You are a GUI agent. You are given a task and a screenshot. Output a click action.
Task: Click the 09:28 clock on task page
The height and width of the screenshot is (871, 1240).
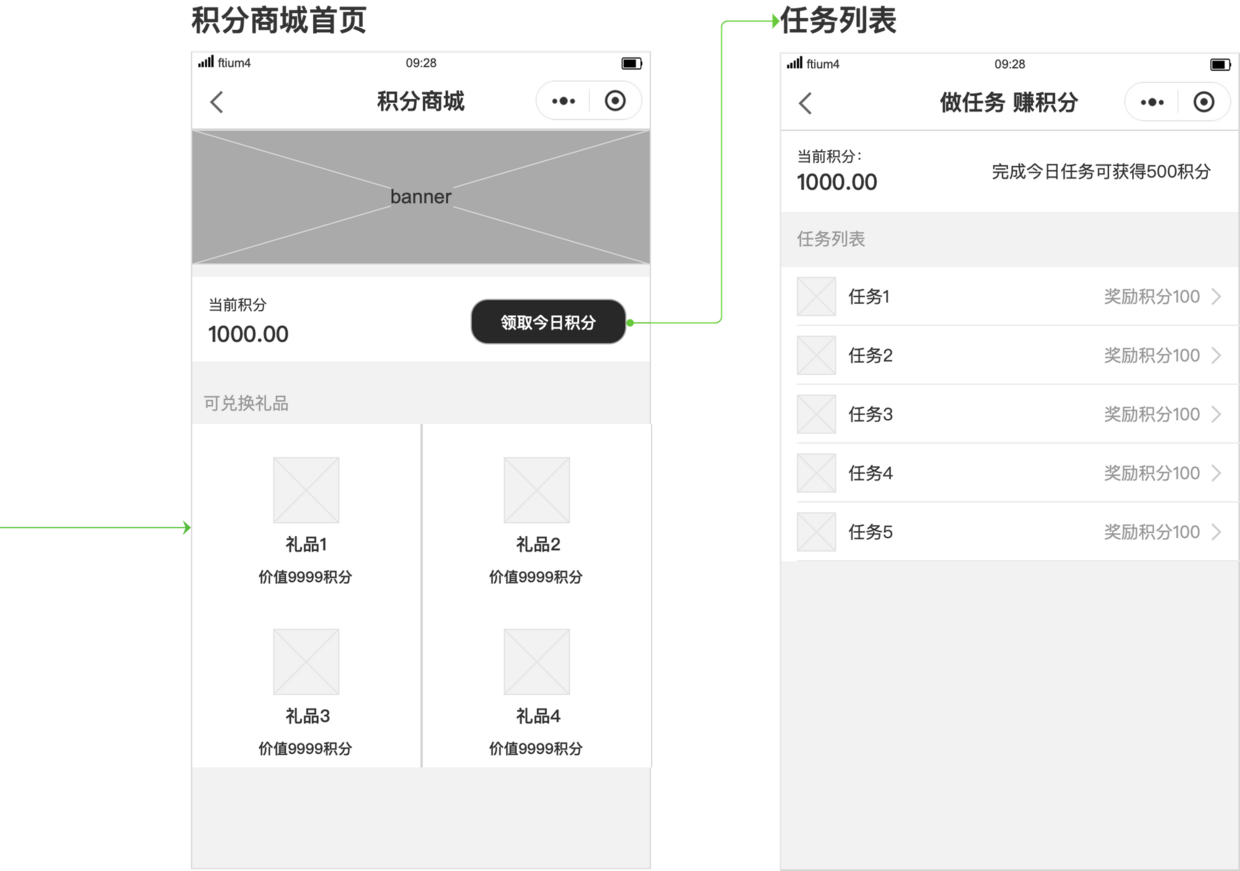tap(1010, 64)
